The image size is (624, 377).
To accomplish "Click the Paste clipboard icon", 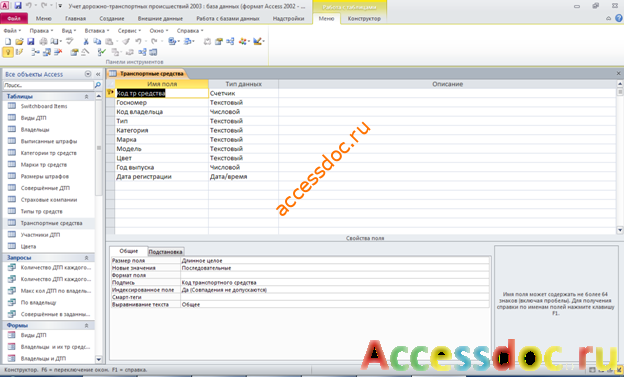I will [x=109, y=41].
